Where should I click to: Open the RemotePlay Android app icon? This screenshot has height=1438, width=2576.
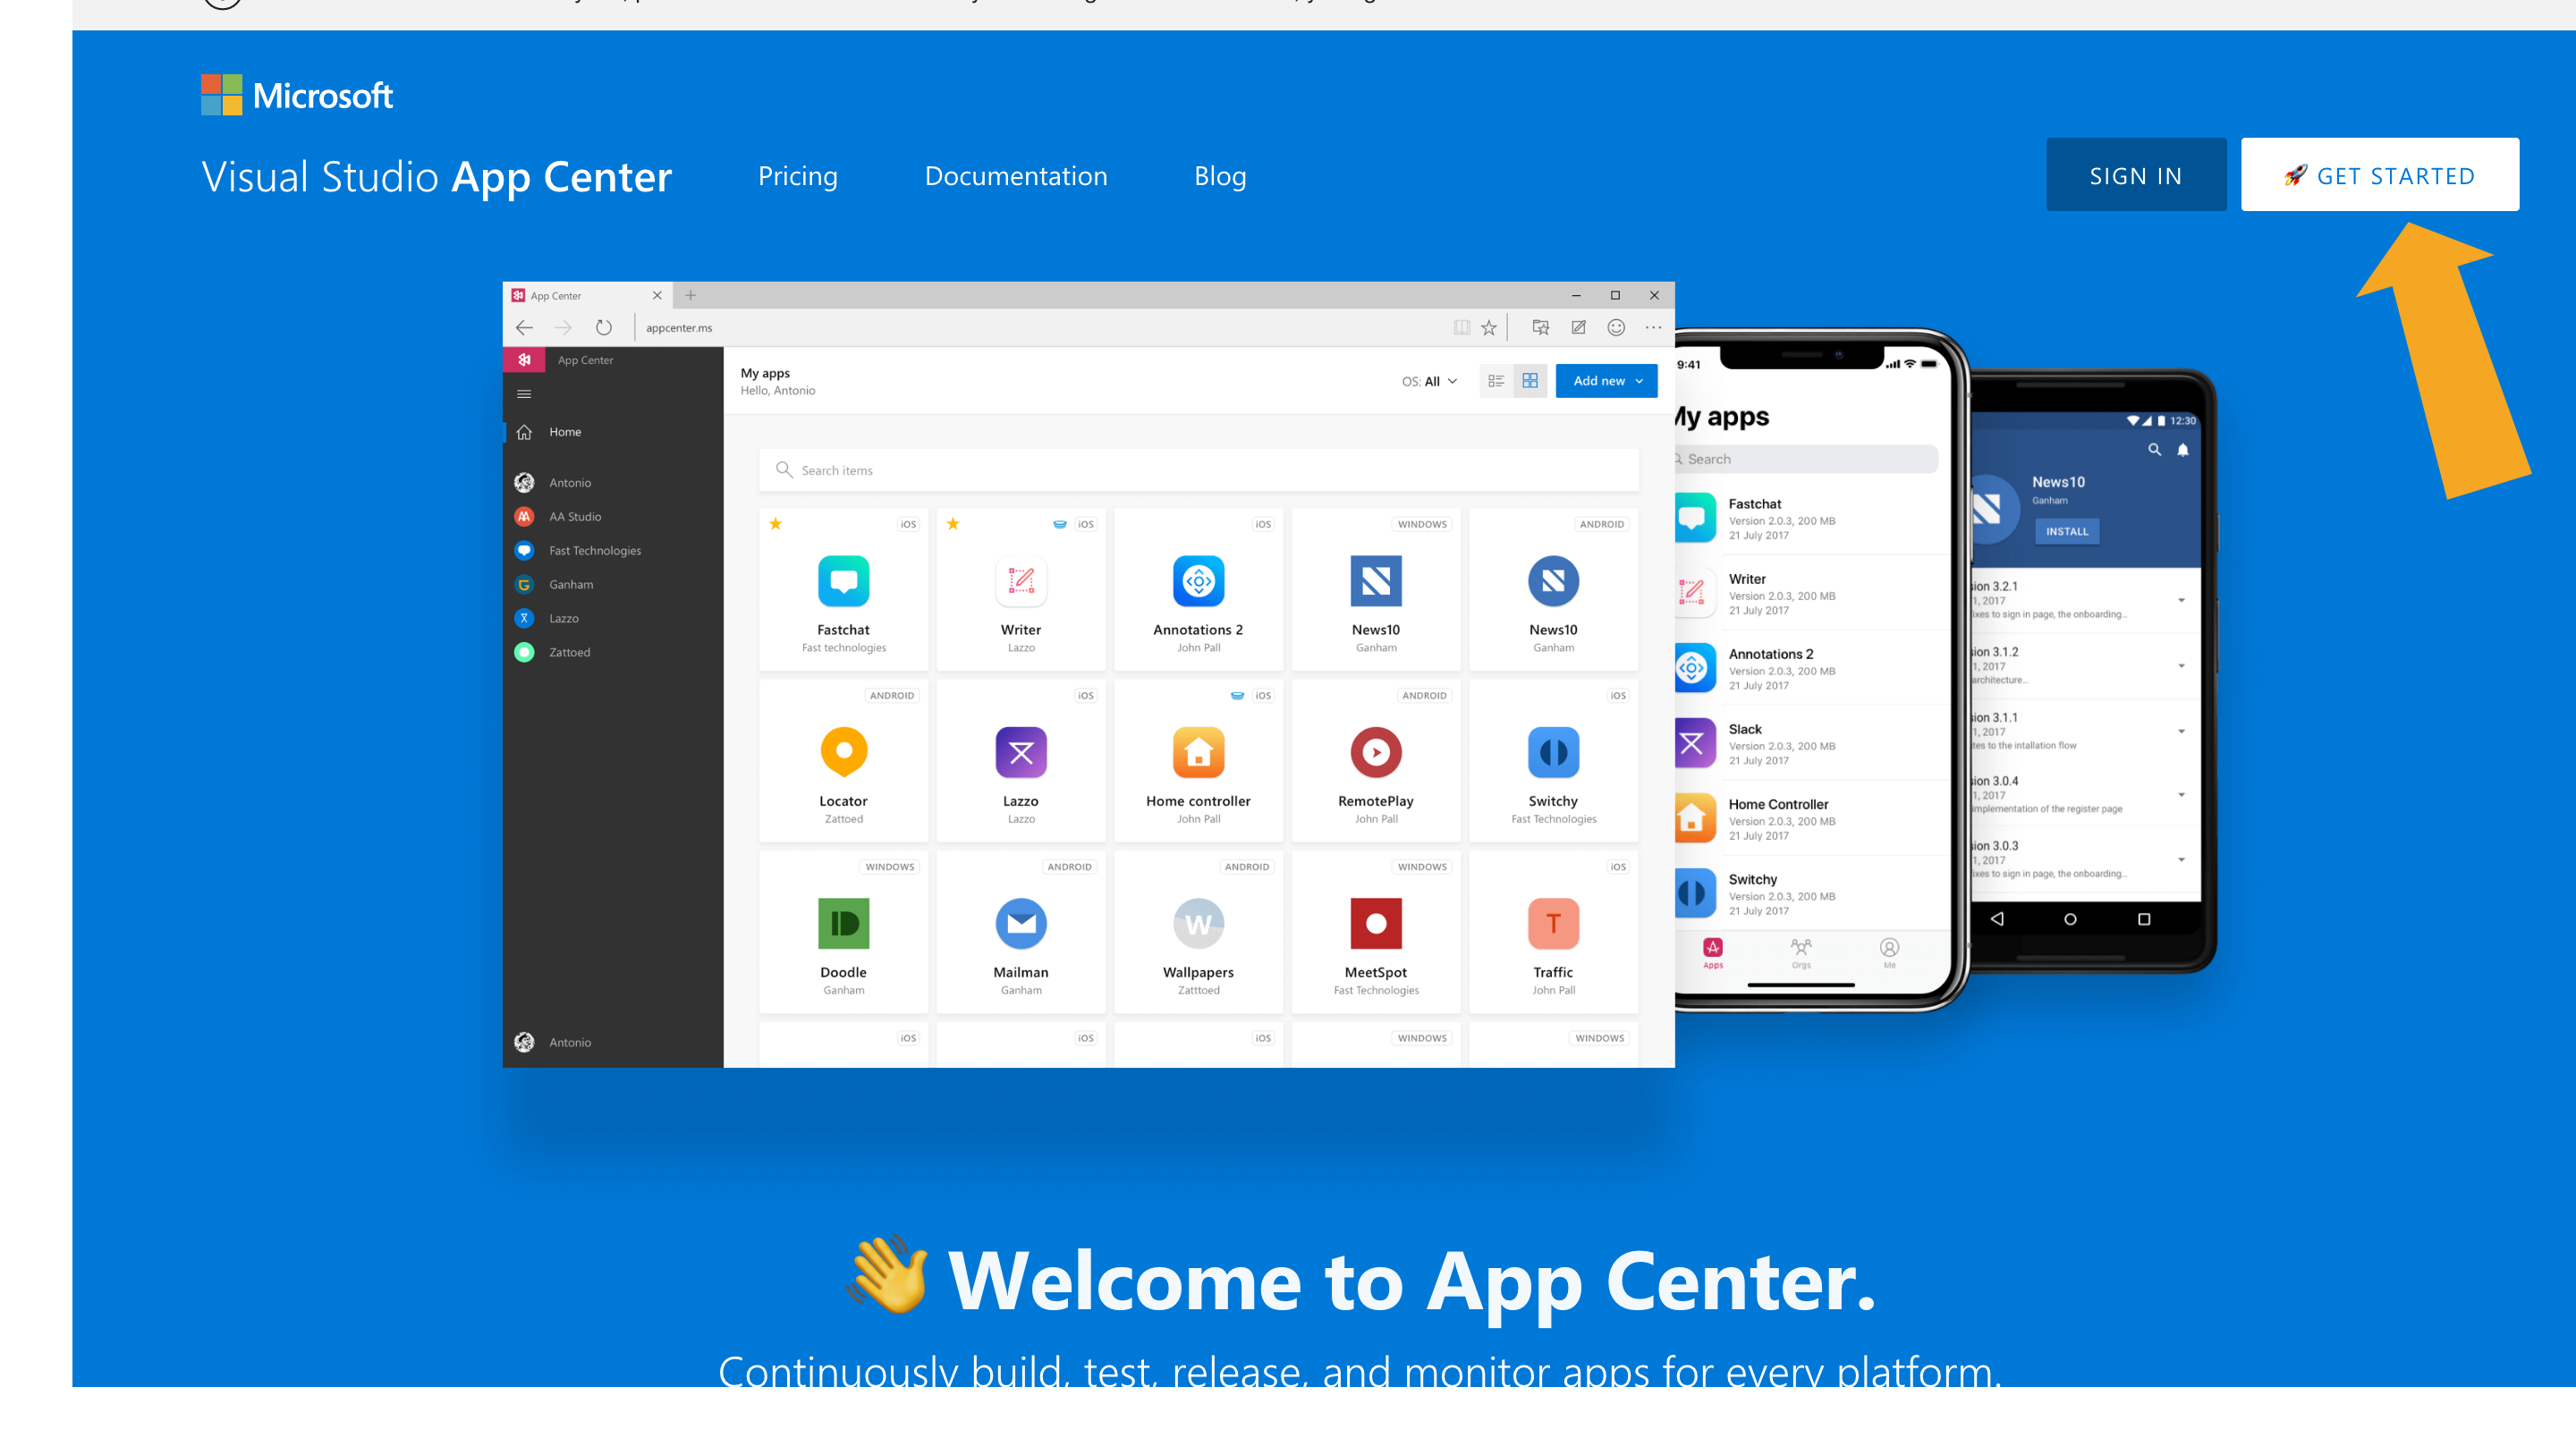click(1377, 752)
